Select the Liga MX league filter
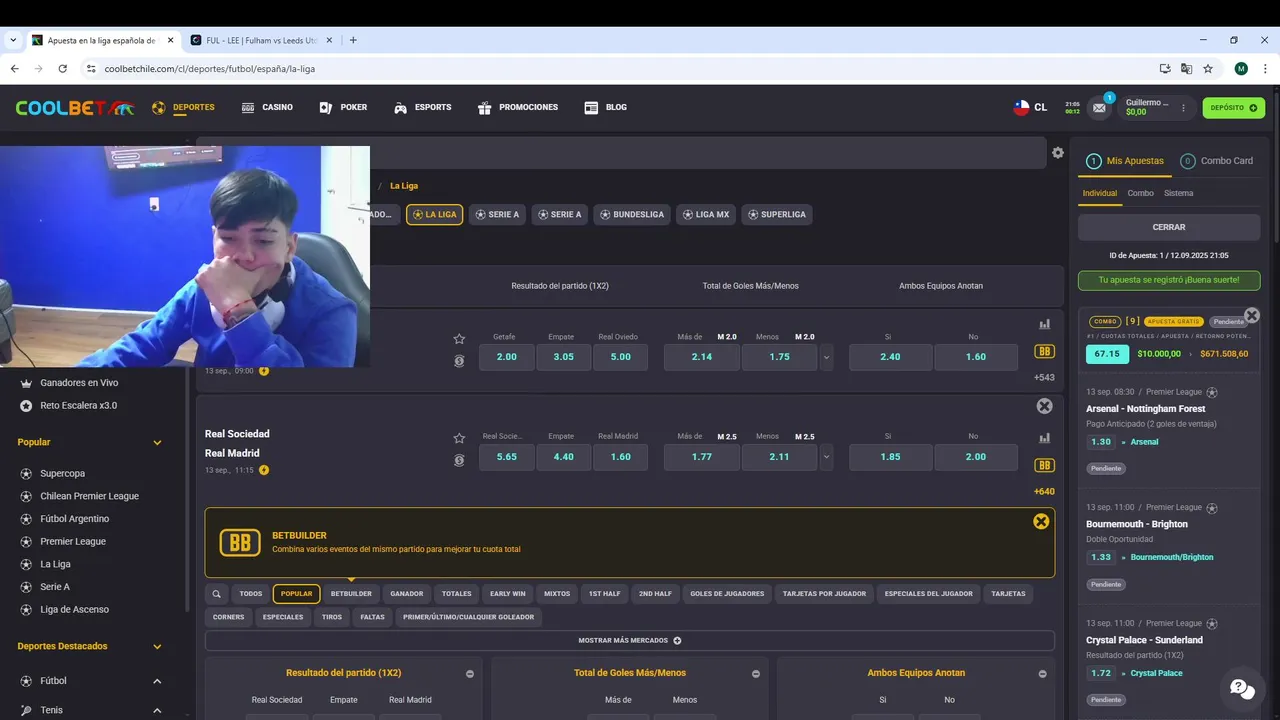 pyautogui.click(x=705, y=214)
